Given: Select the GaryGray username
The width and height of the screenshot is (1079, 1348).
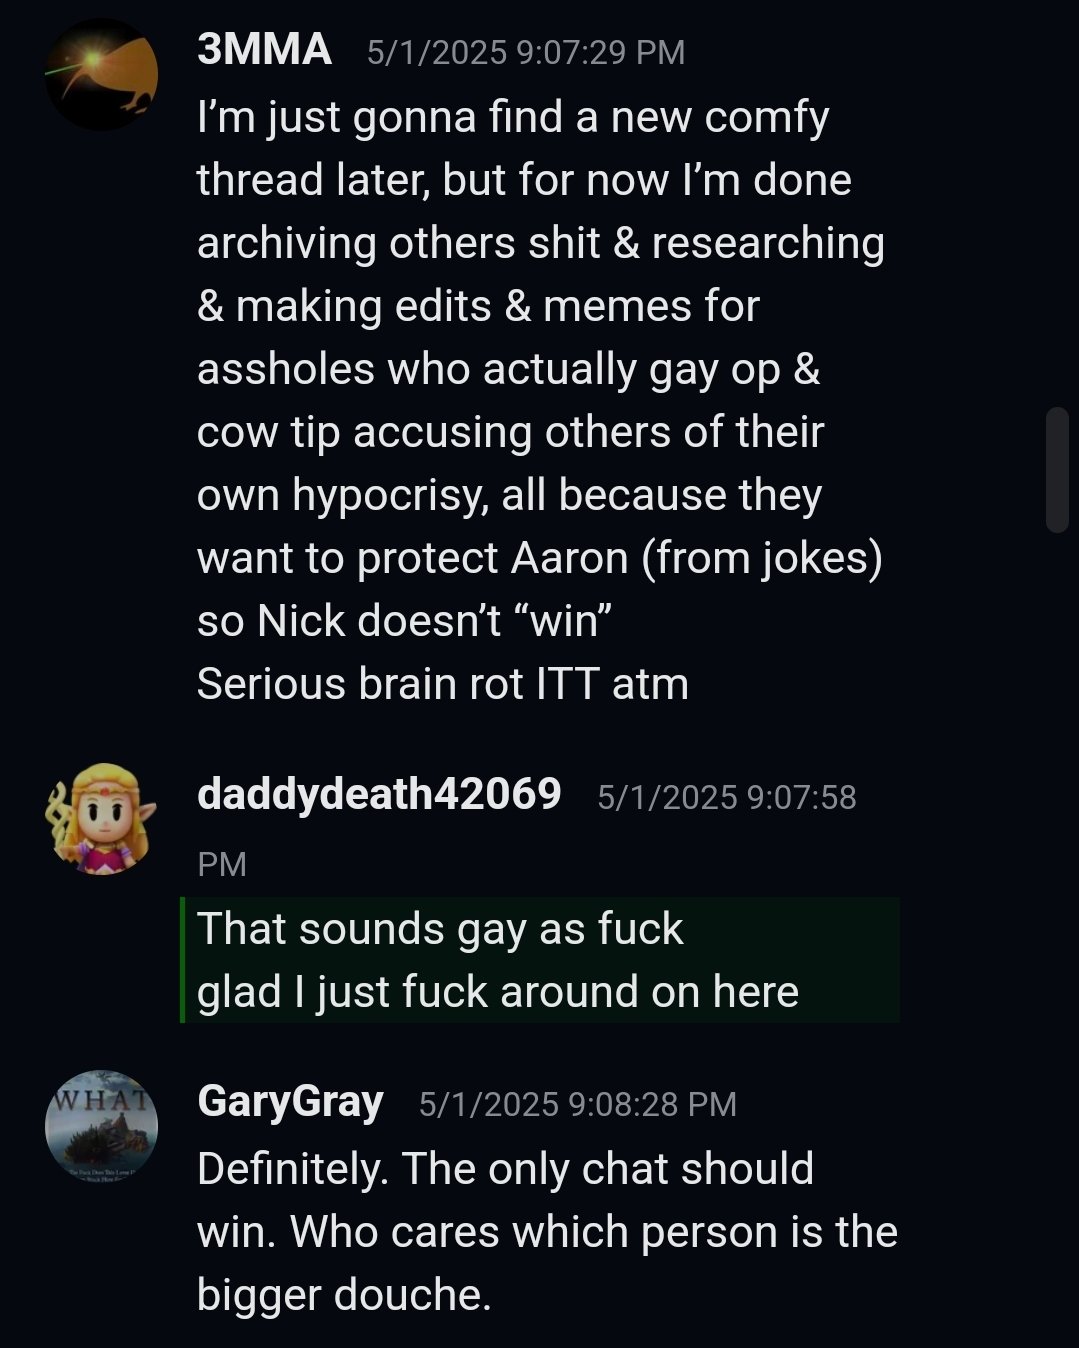Looking at the screenshot, I should tap(290, 1102).
